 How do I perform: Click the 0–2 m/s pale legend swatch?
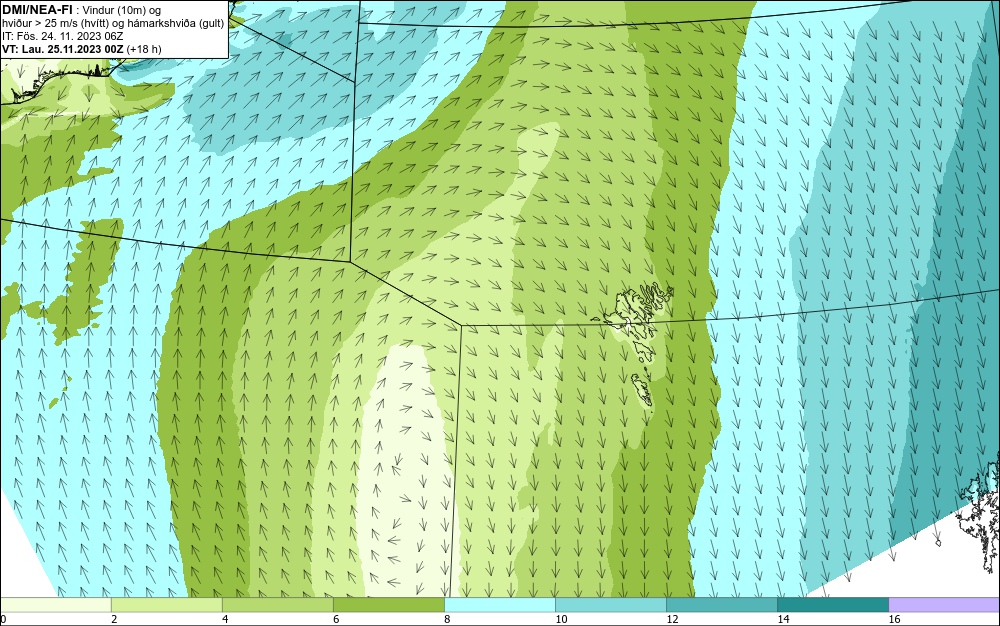[55, 604]
